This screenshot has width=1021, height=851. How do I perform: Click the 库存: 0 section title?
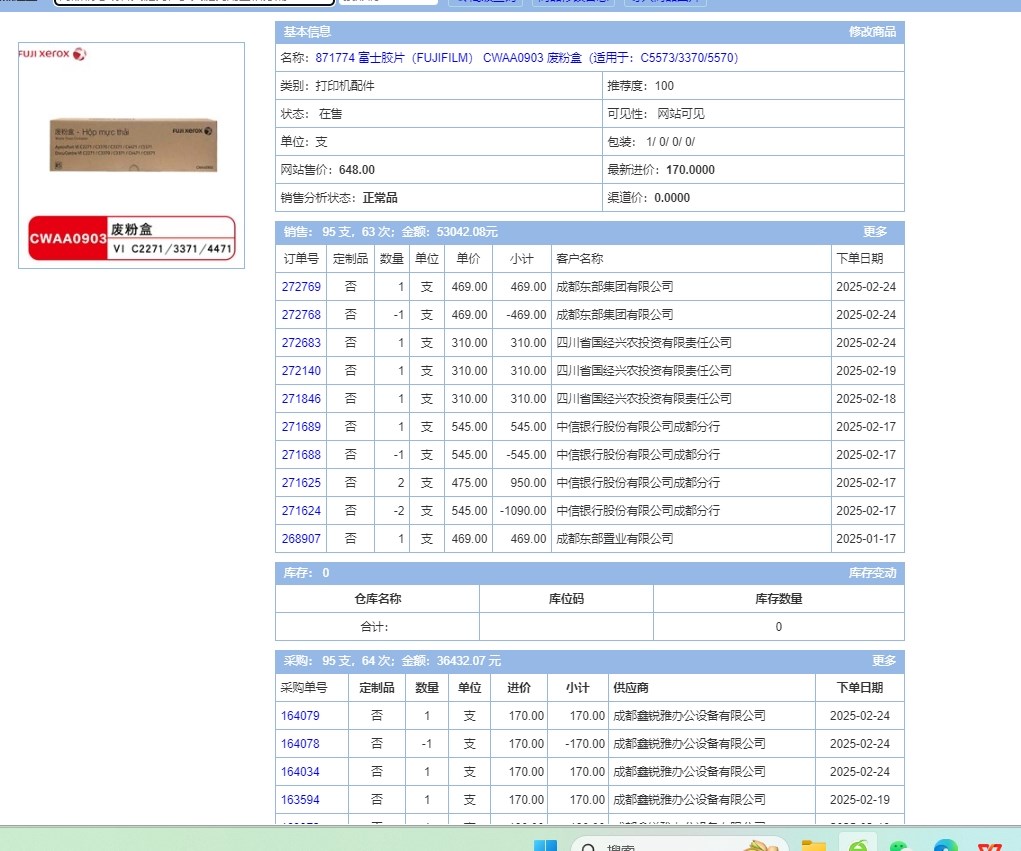[x=306, y=573]
